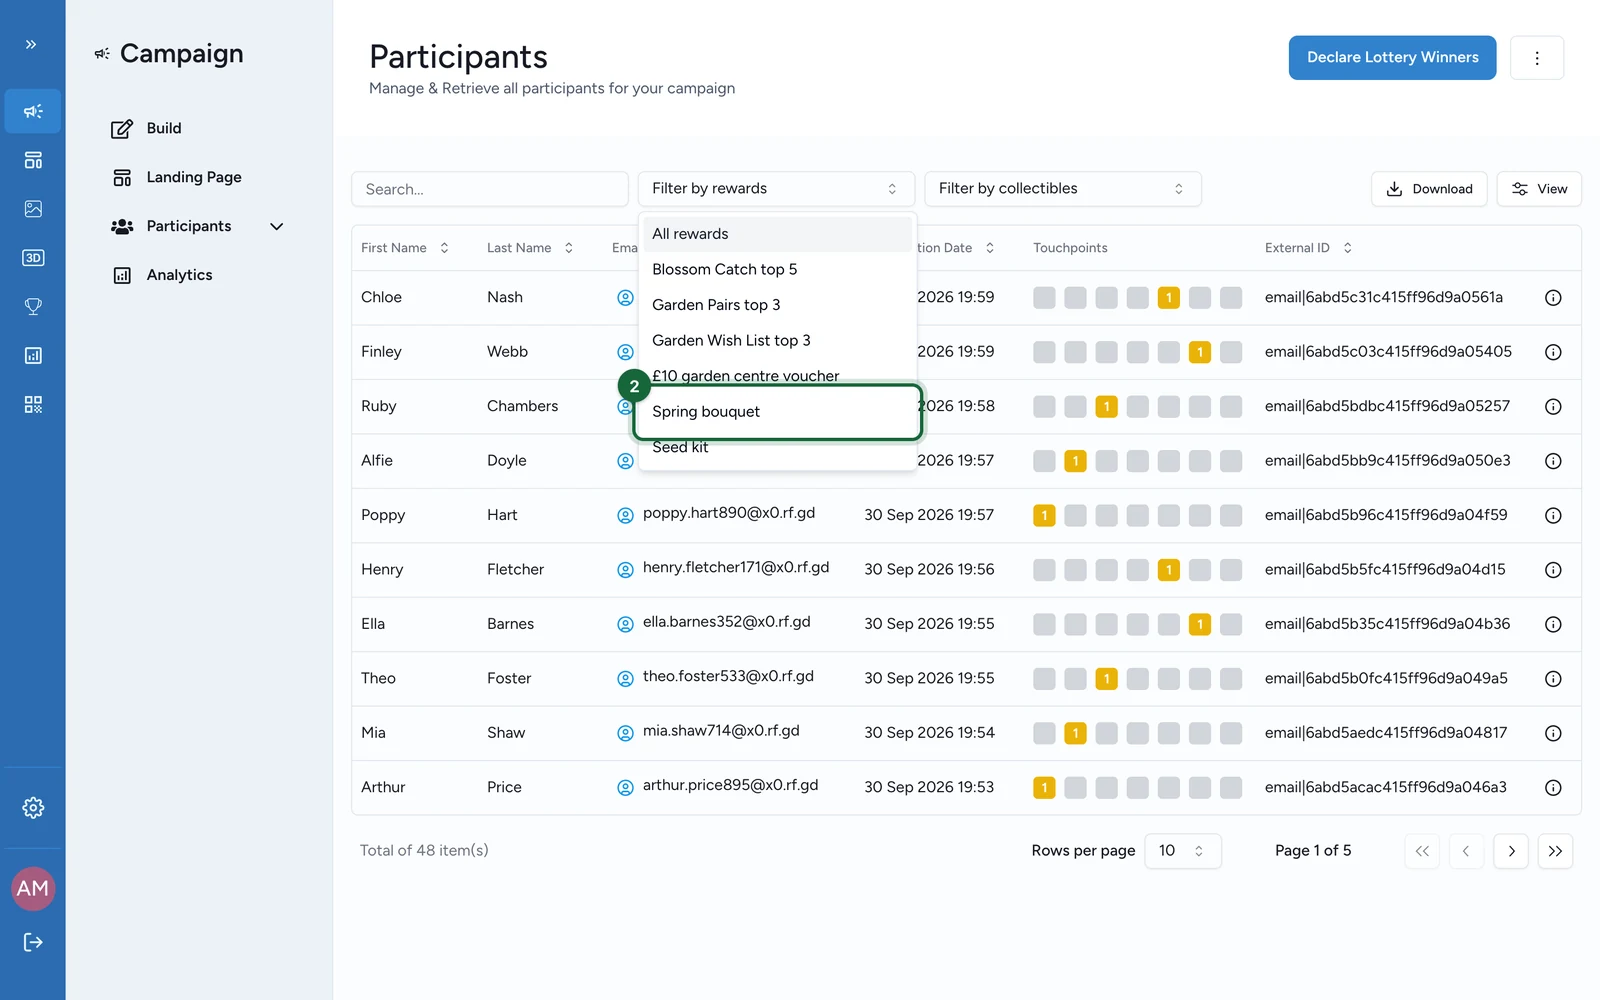Click profile icon beside henry.fletcher171 email
This screenshot has height=1000, width=1600.
click(625, 570)
